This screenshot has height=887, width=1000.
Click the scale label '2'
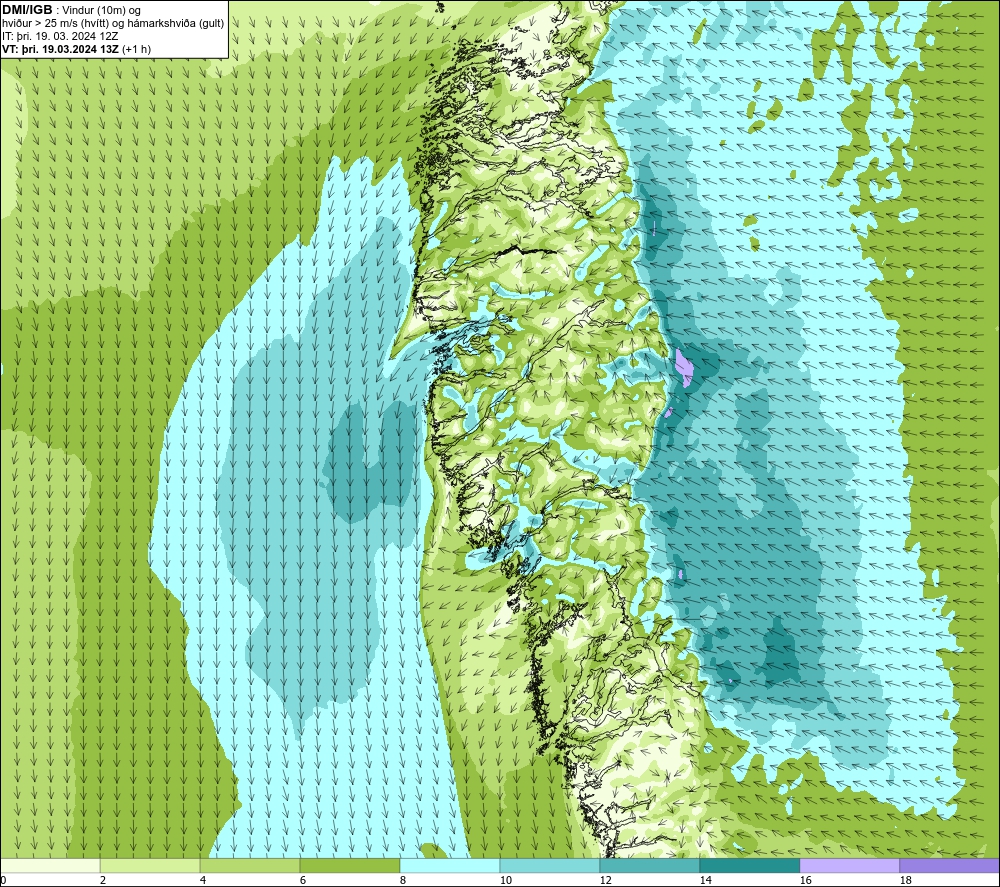103,881
